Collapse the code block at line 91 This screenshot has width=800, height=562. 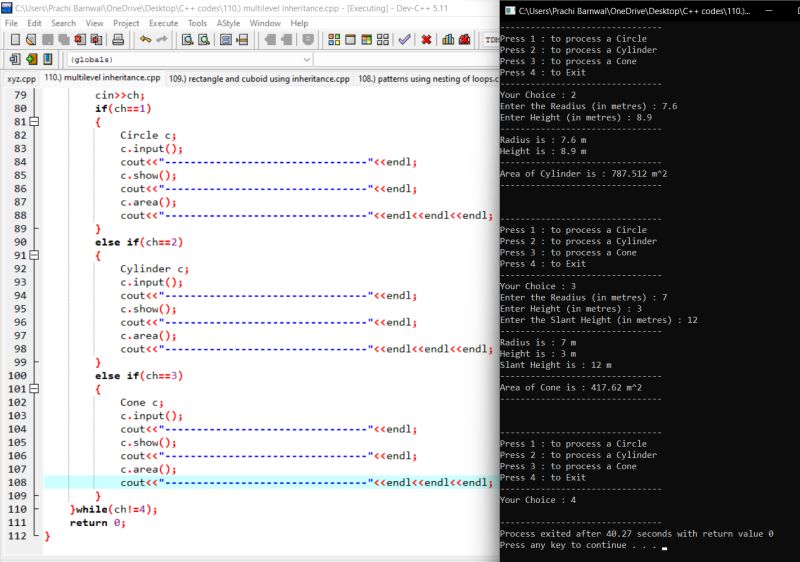coord(34,255)
